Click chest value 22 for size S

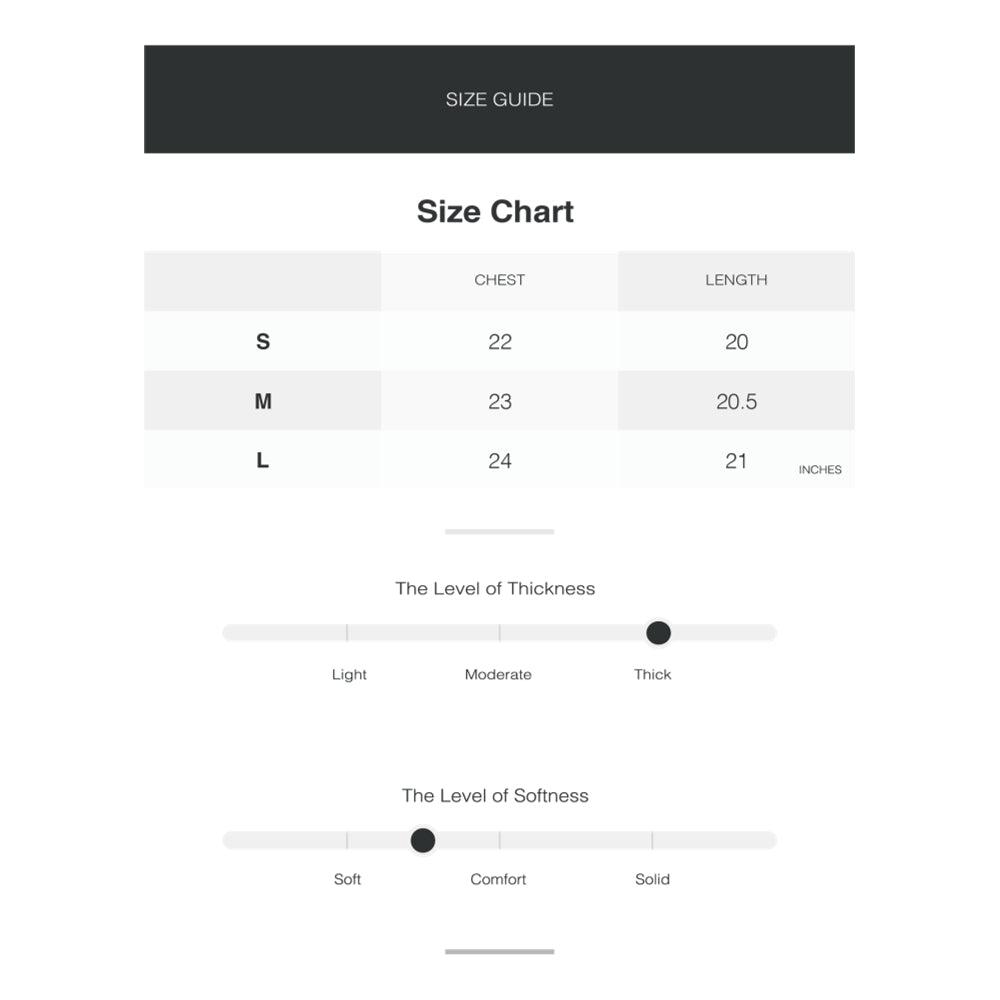(x=500, y=342)
